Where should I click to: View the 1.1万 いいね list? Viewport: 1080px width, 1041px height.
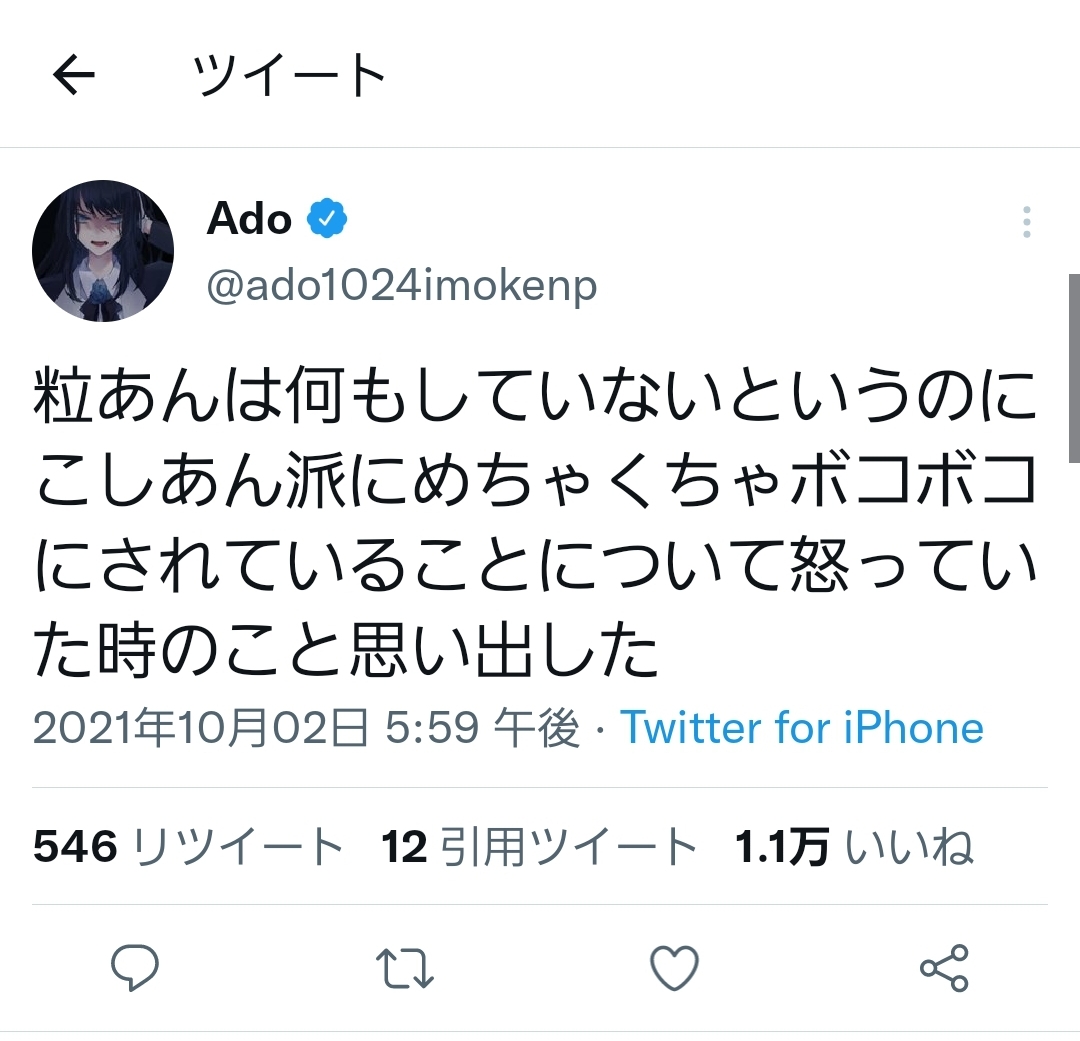coord(854,846)
